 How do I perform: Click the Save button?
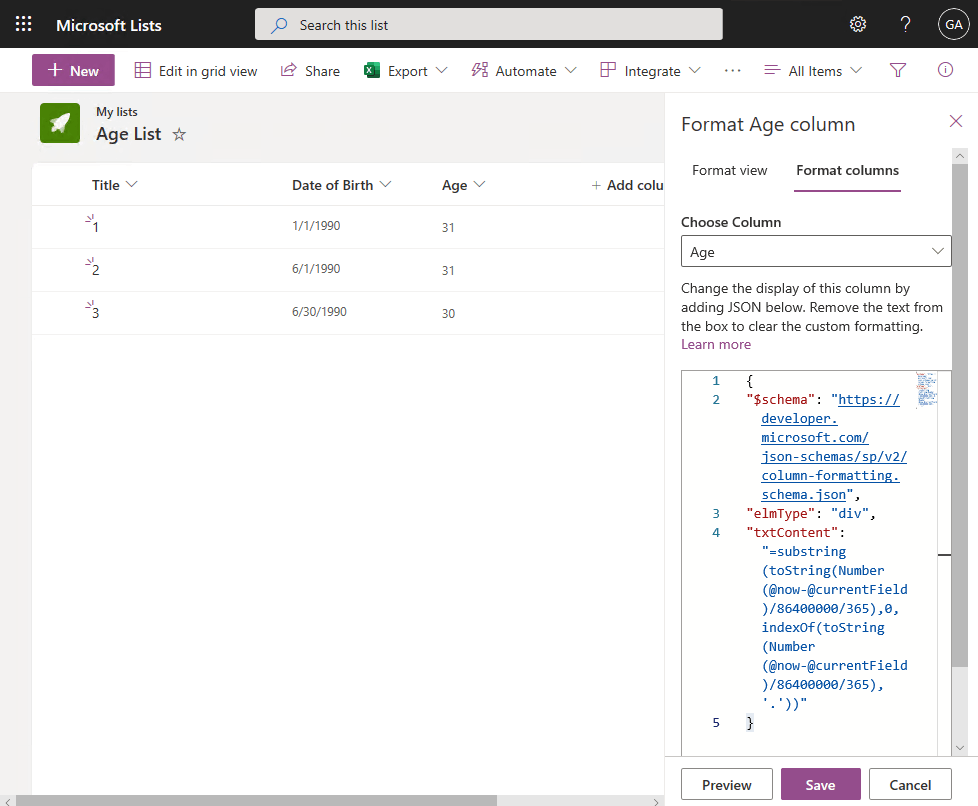[820, 785]
